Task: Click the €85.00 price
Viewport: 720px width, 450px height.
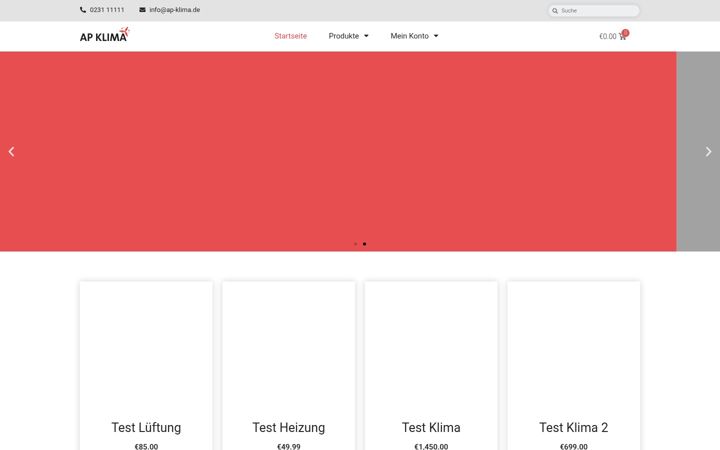Action: [146, 446]
